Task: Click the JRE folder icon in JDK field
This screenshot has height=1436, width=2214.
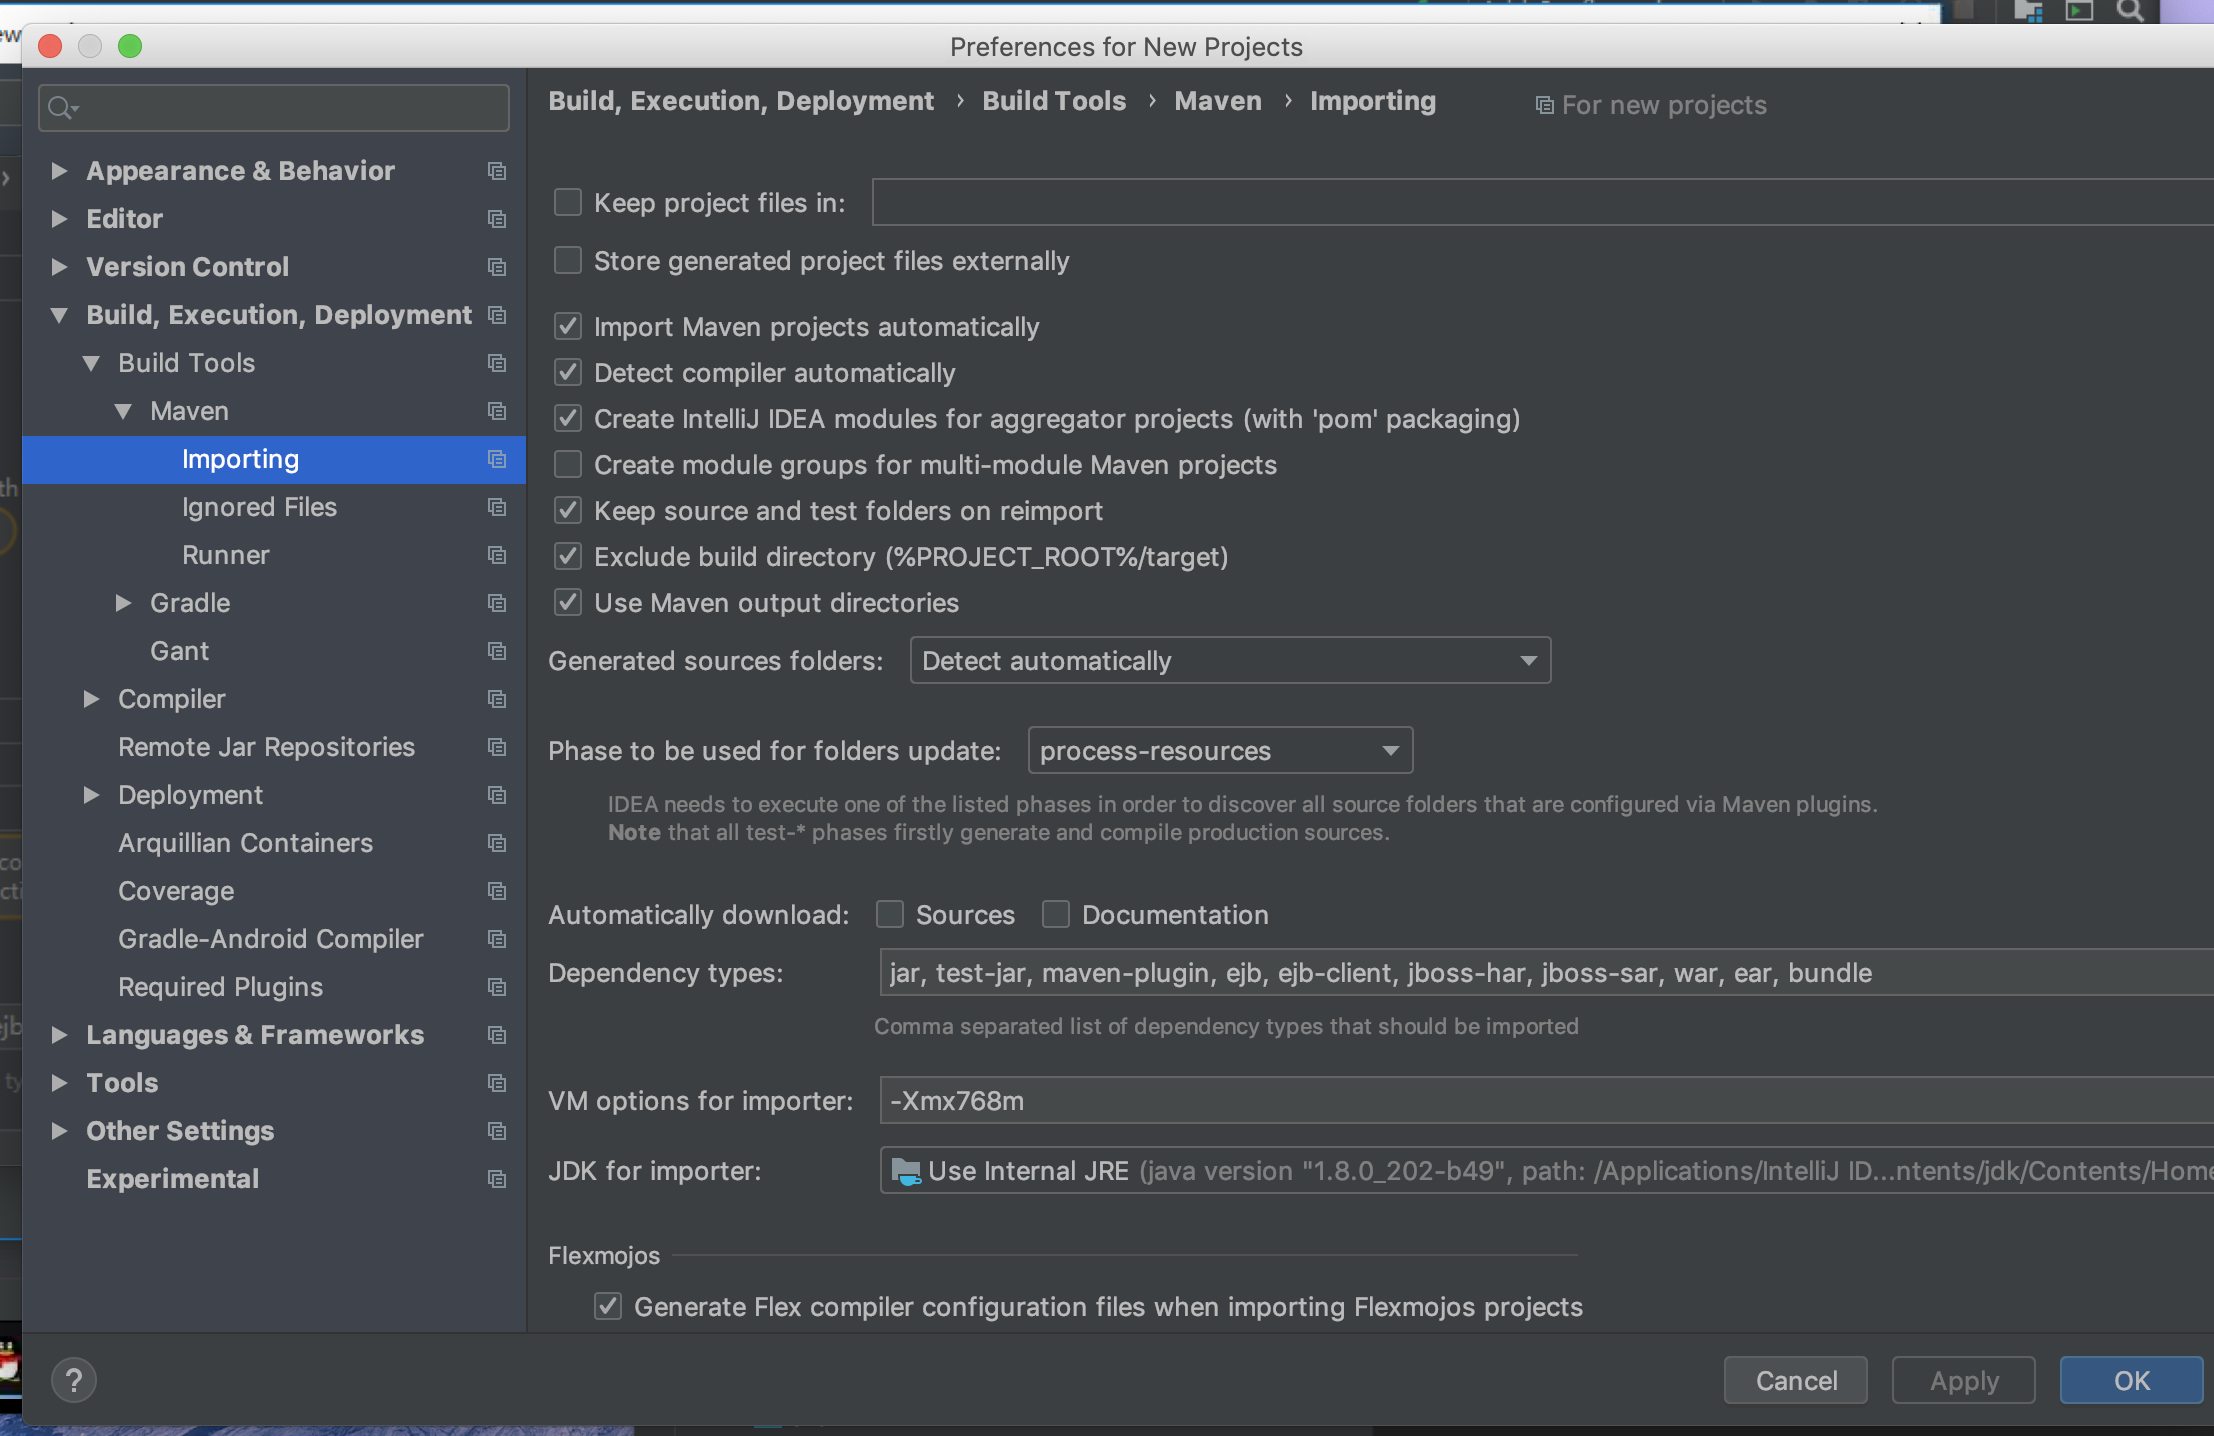Action: [x=905, y=1171]
